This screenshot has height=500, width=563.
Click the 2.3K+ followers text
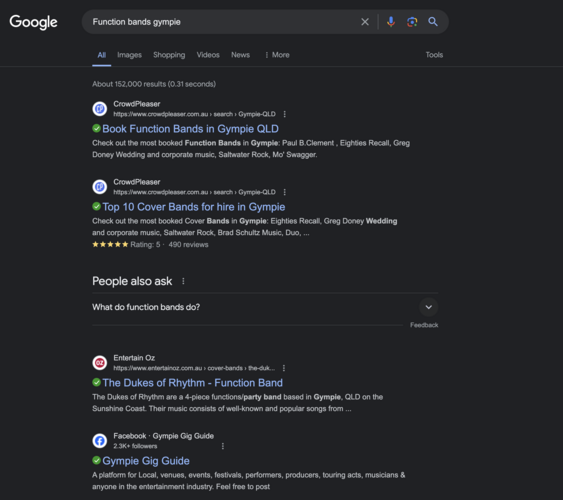click(135, 446)
